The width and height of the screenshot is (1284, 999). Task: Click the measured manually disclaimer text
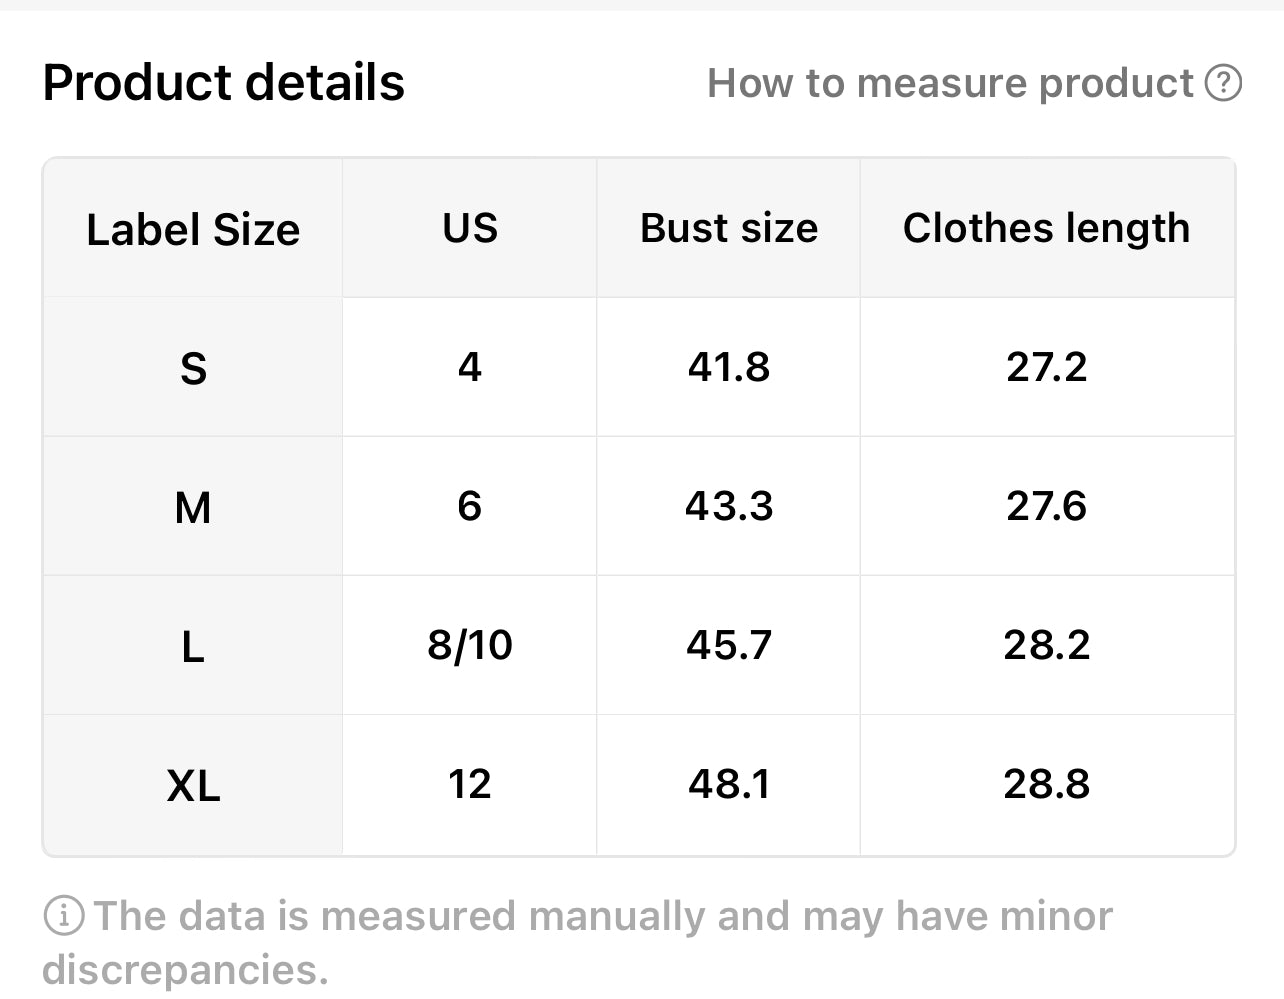tap(577, 943)
